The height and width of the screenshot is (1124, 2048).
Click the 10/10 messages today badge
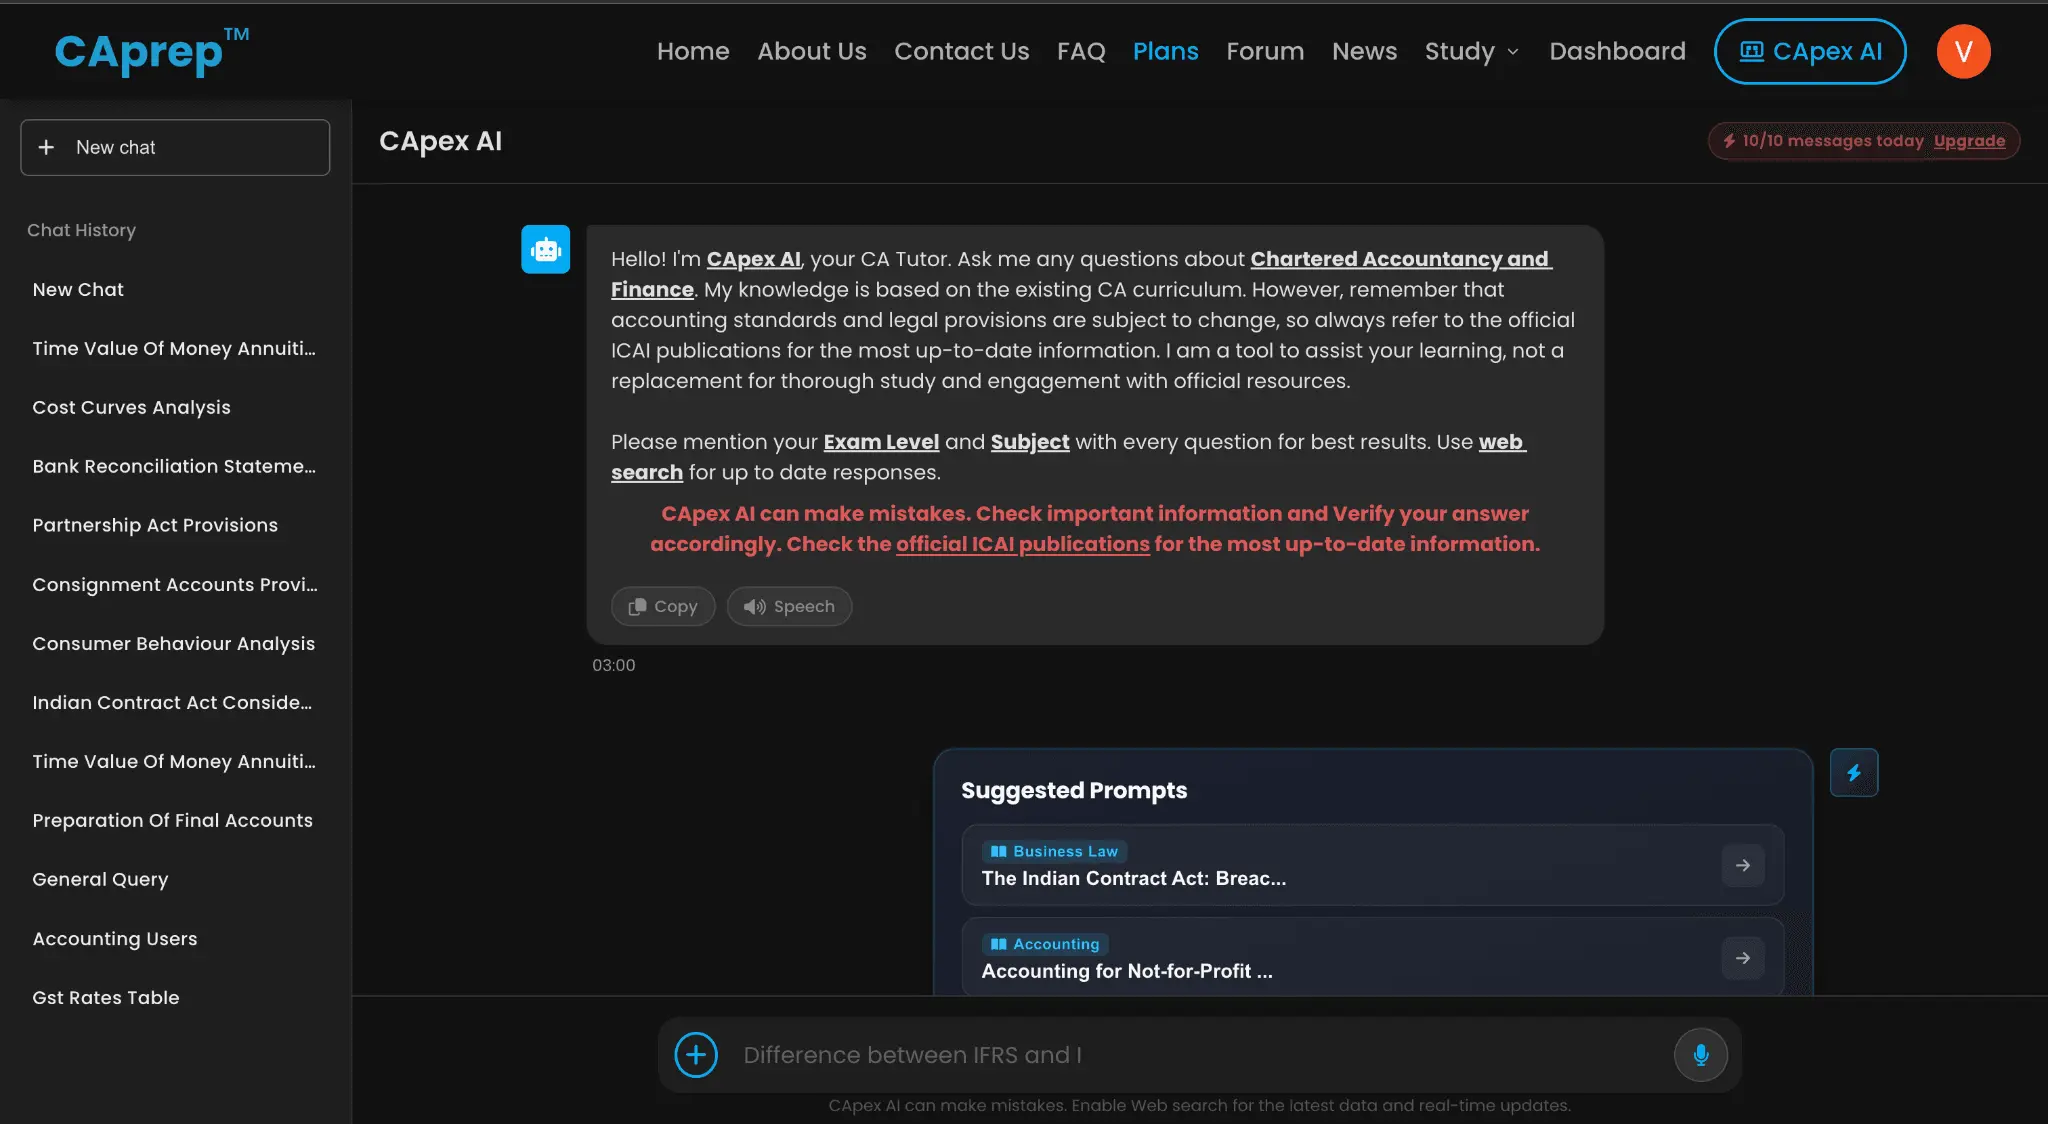click(1864, 141)
